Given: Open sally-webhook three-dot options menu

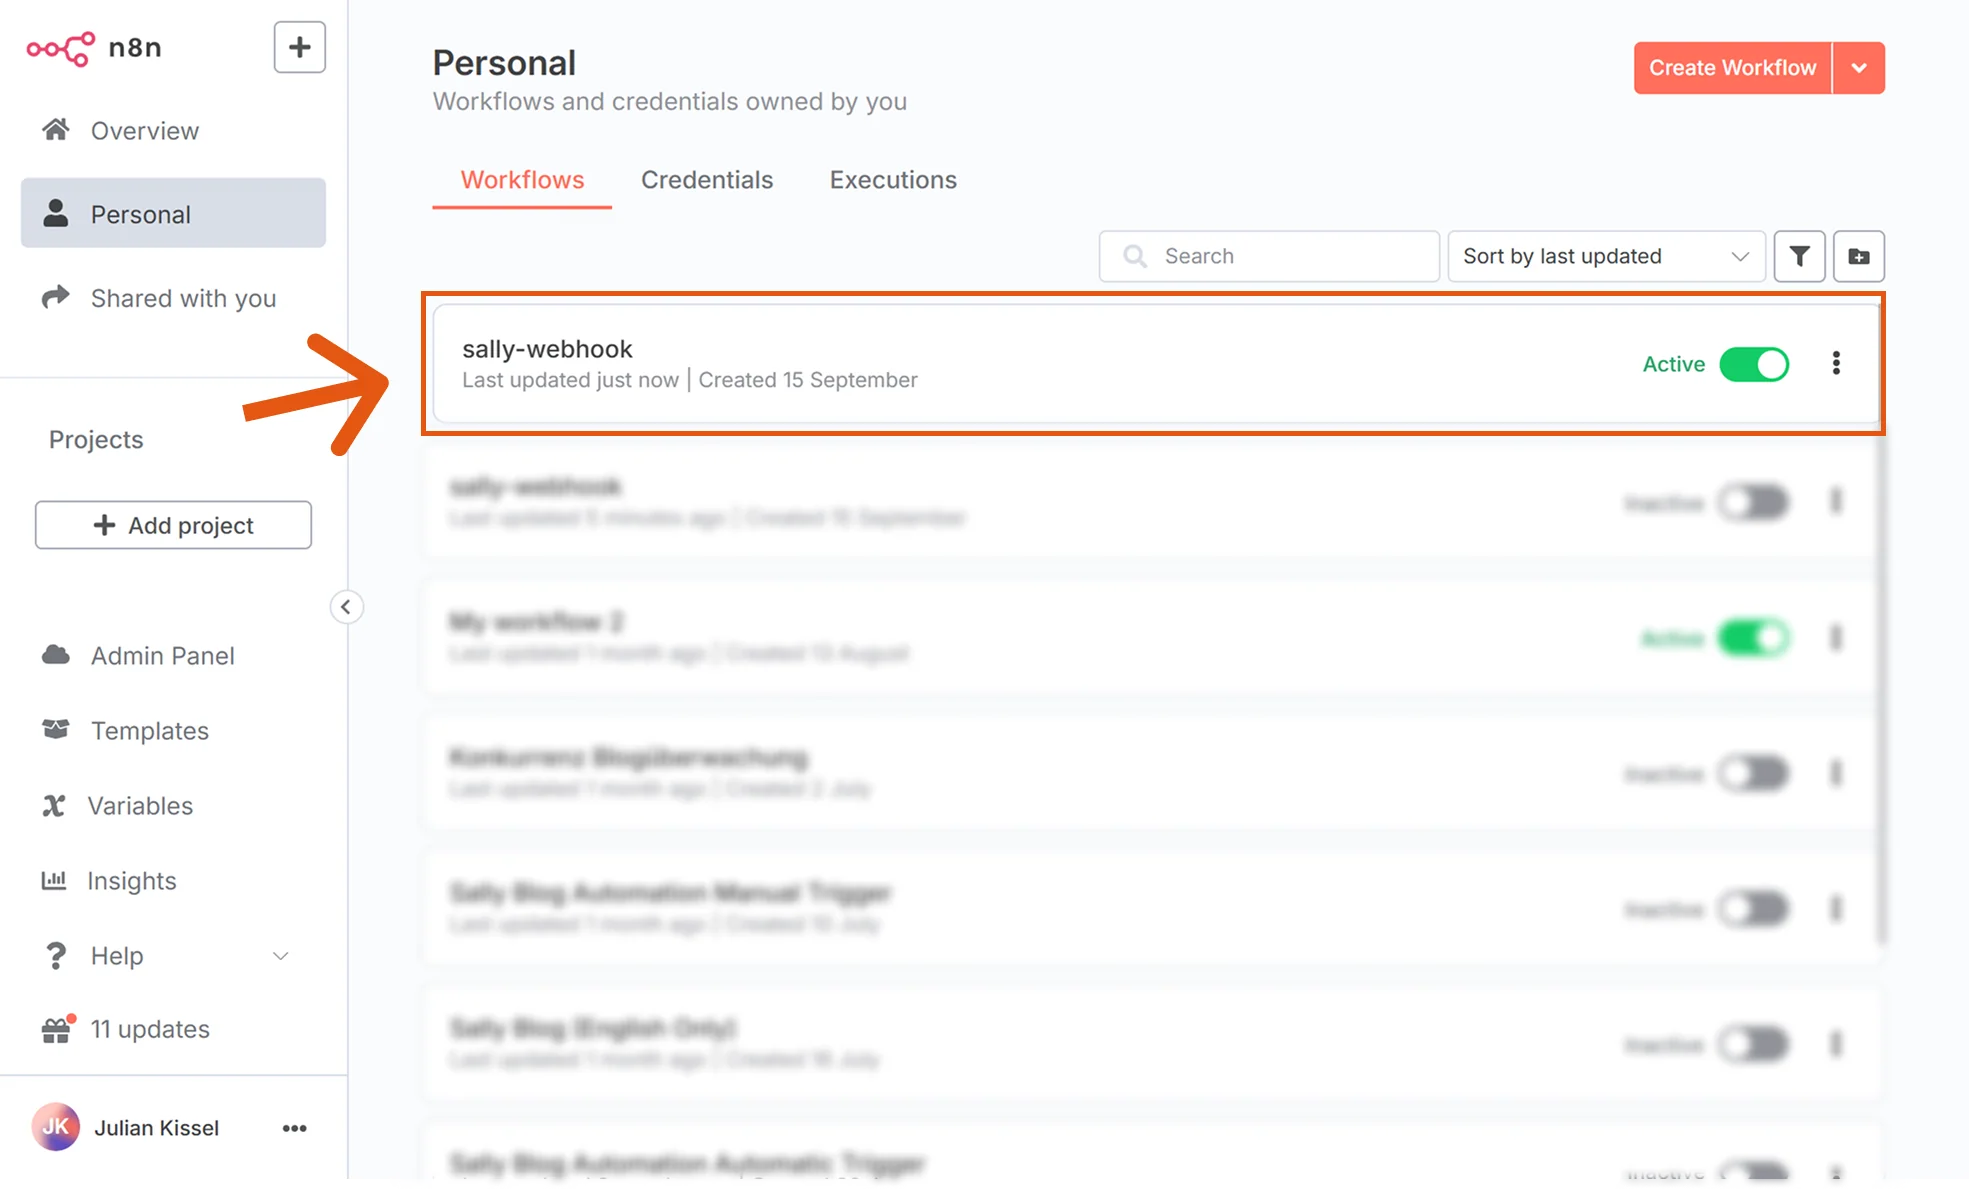Looking at the screenshot, I should pyautogui.click(x=1836, y=363).
